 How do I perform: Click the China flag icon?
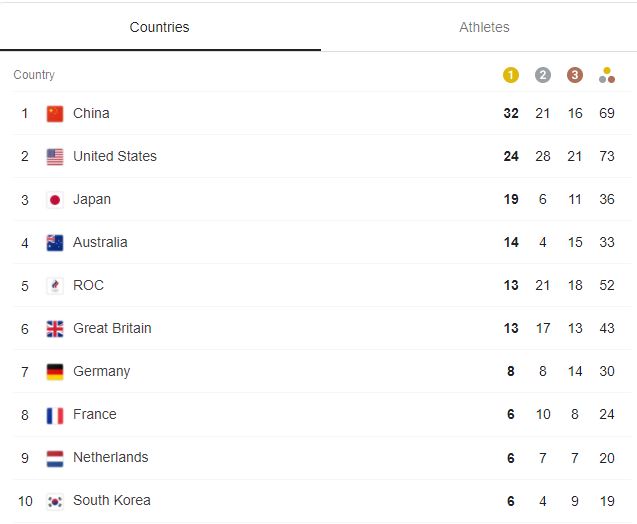click(55, 114)
